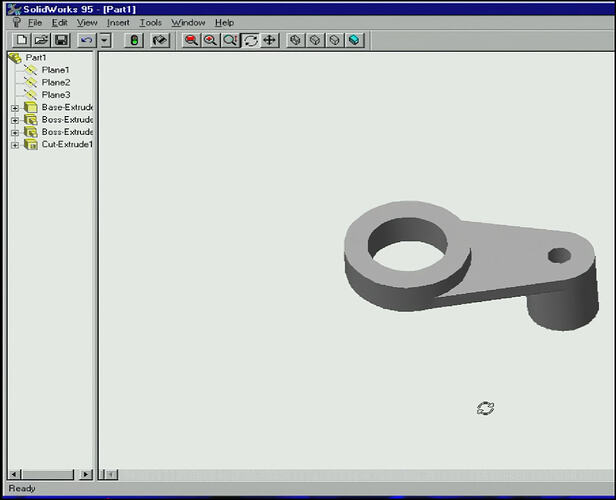Click the Part1 part icon
This screenshot has height=500, width=616.
15,58
